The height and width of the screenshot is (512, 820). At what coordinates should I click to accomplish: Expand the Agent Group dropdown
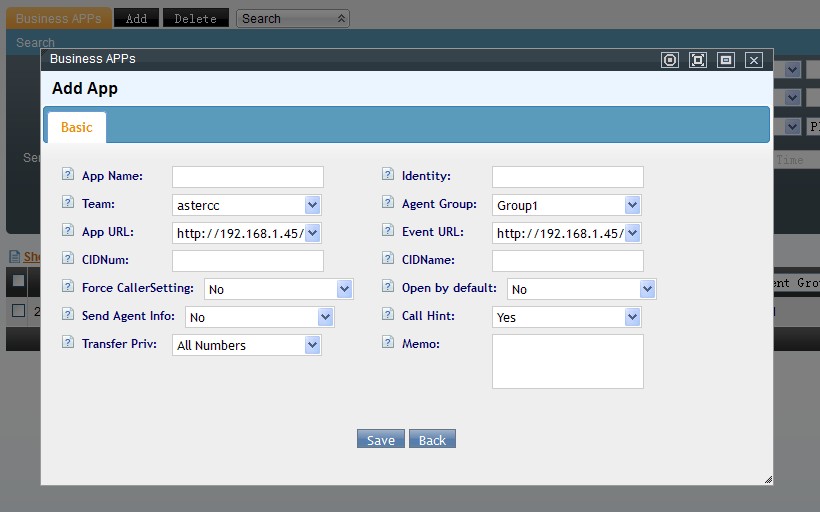pos(566,205)
